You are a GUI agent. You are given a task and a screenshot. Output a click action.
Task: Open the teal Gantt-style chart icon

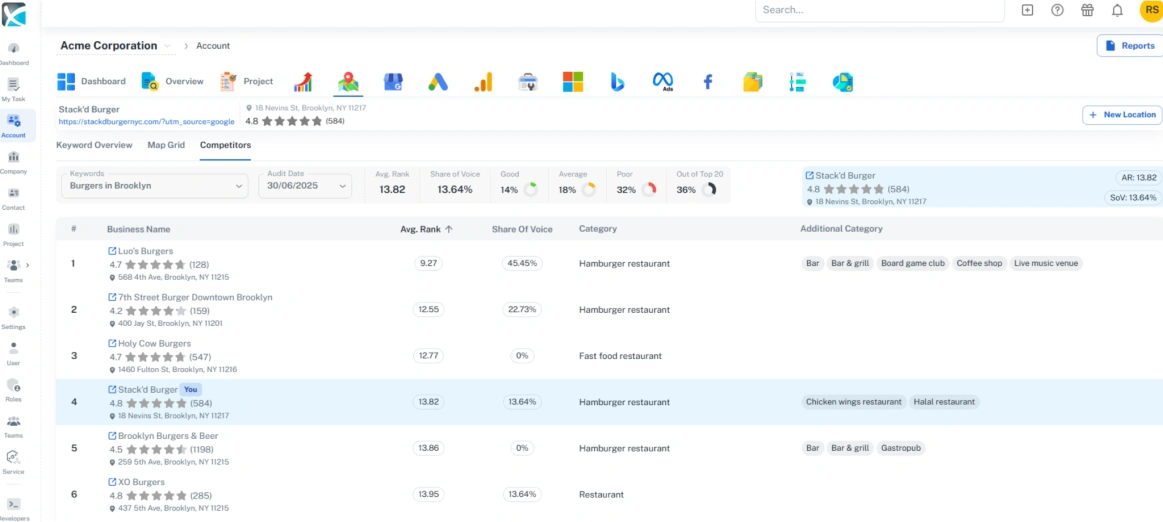pyautogui.click(x=797, y=82)
